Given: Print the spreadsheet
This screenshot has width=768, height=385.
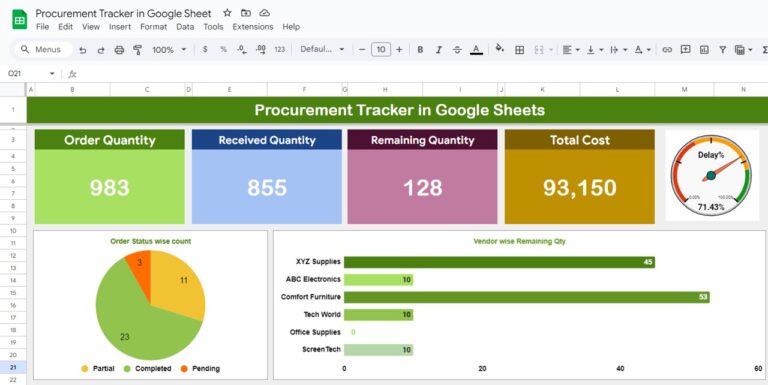Looking at the screenshot, I should click(x=119, y=49).
